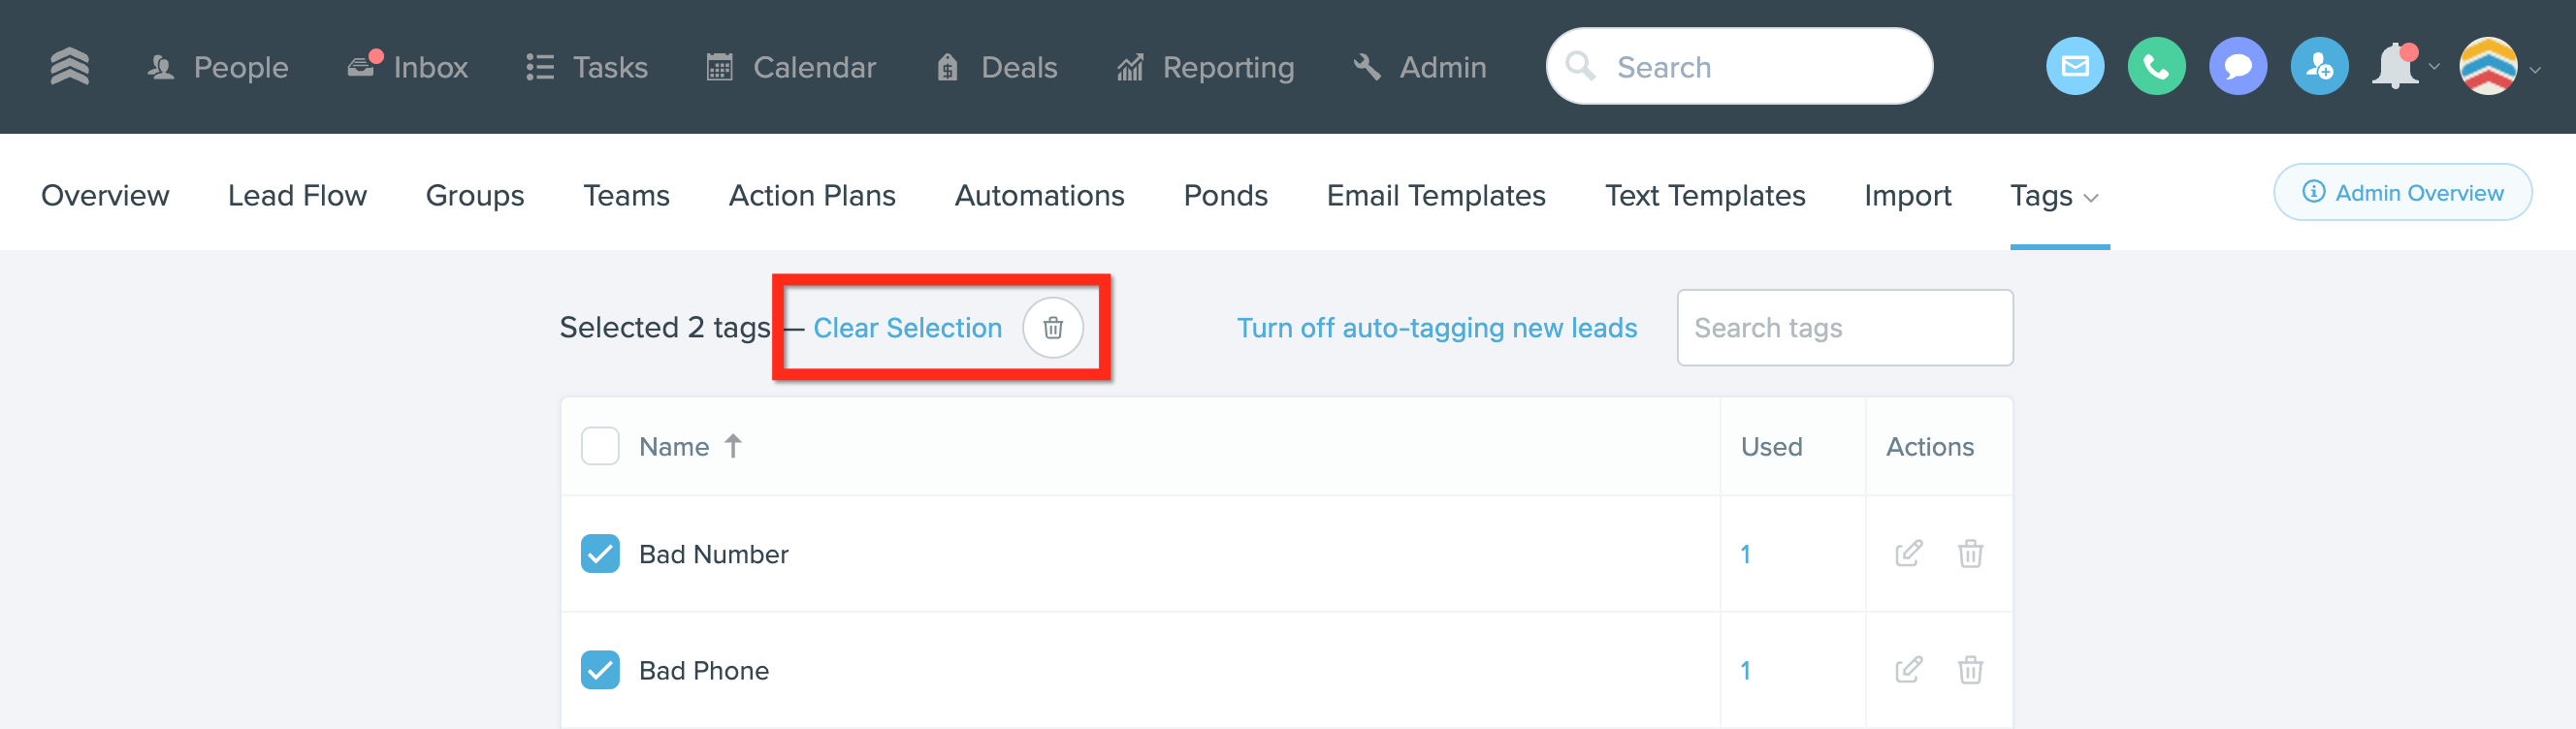The image size is (2576, 729).
Task: Click the Search tags input field
Action: tap(1844, 328)
